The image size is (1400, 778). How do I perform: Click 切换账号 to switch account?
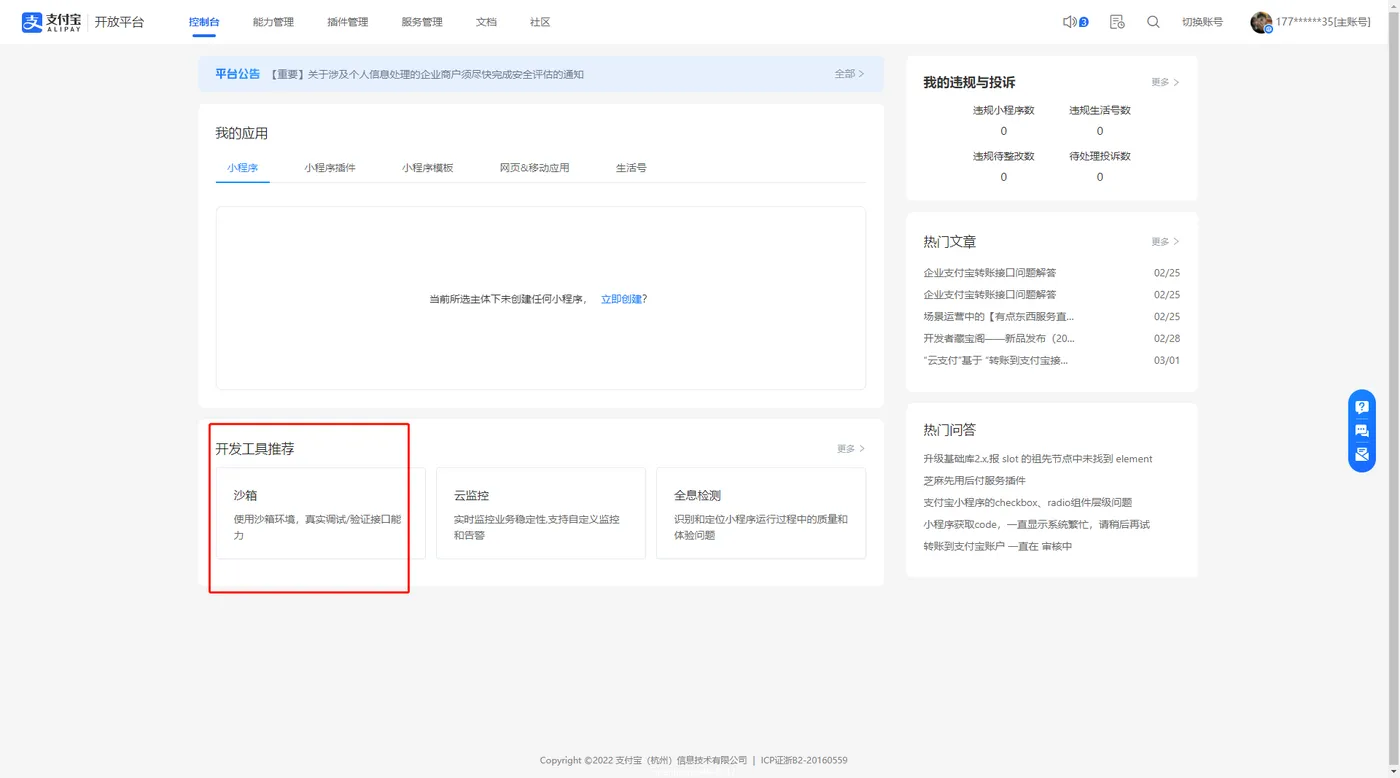click(1202, 22)
